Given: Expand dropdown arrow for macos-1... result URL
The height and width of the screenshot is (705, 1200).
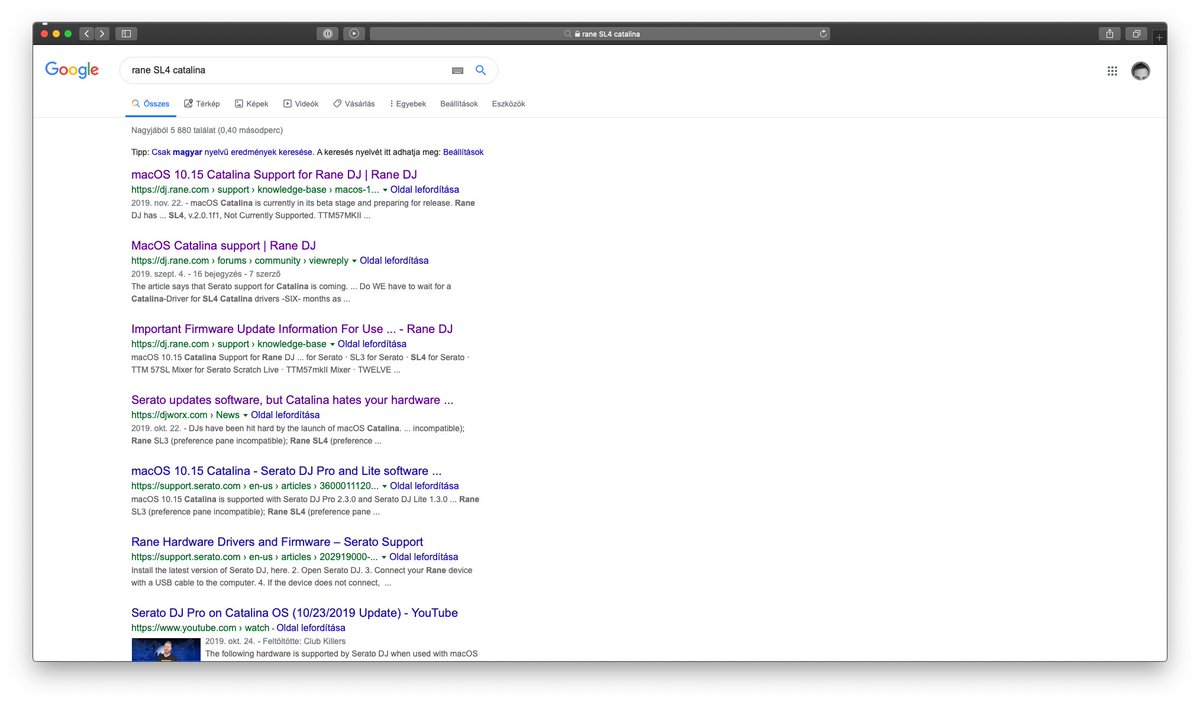Looking at the screenshot, I should click(x=384, y=190).
